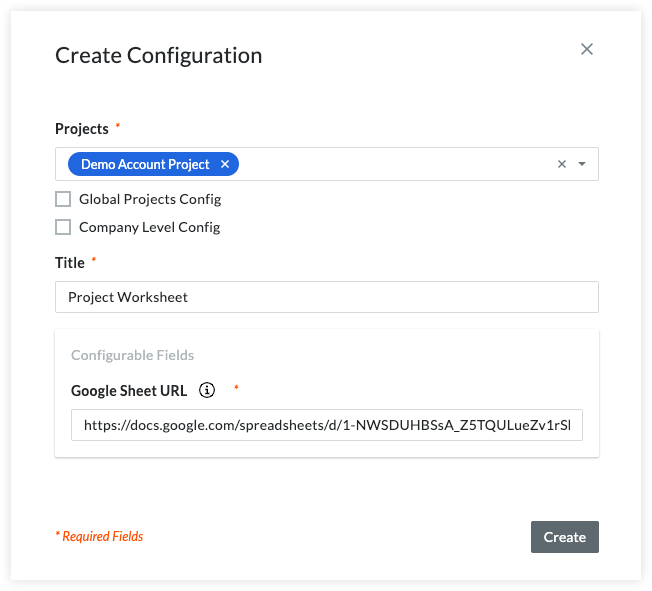The image size is (652, 591).
Task: Enable the Global Projects Config checkbox
Action: (x=63, y=199)
